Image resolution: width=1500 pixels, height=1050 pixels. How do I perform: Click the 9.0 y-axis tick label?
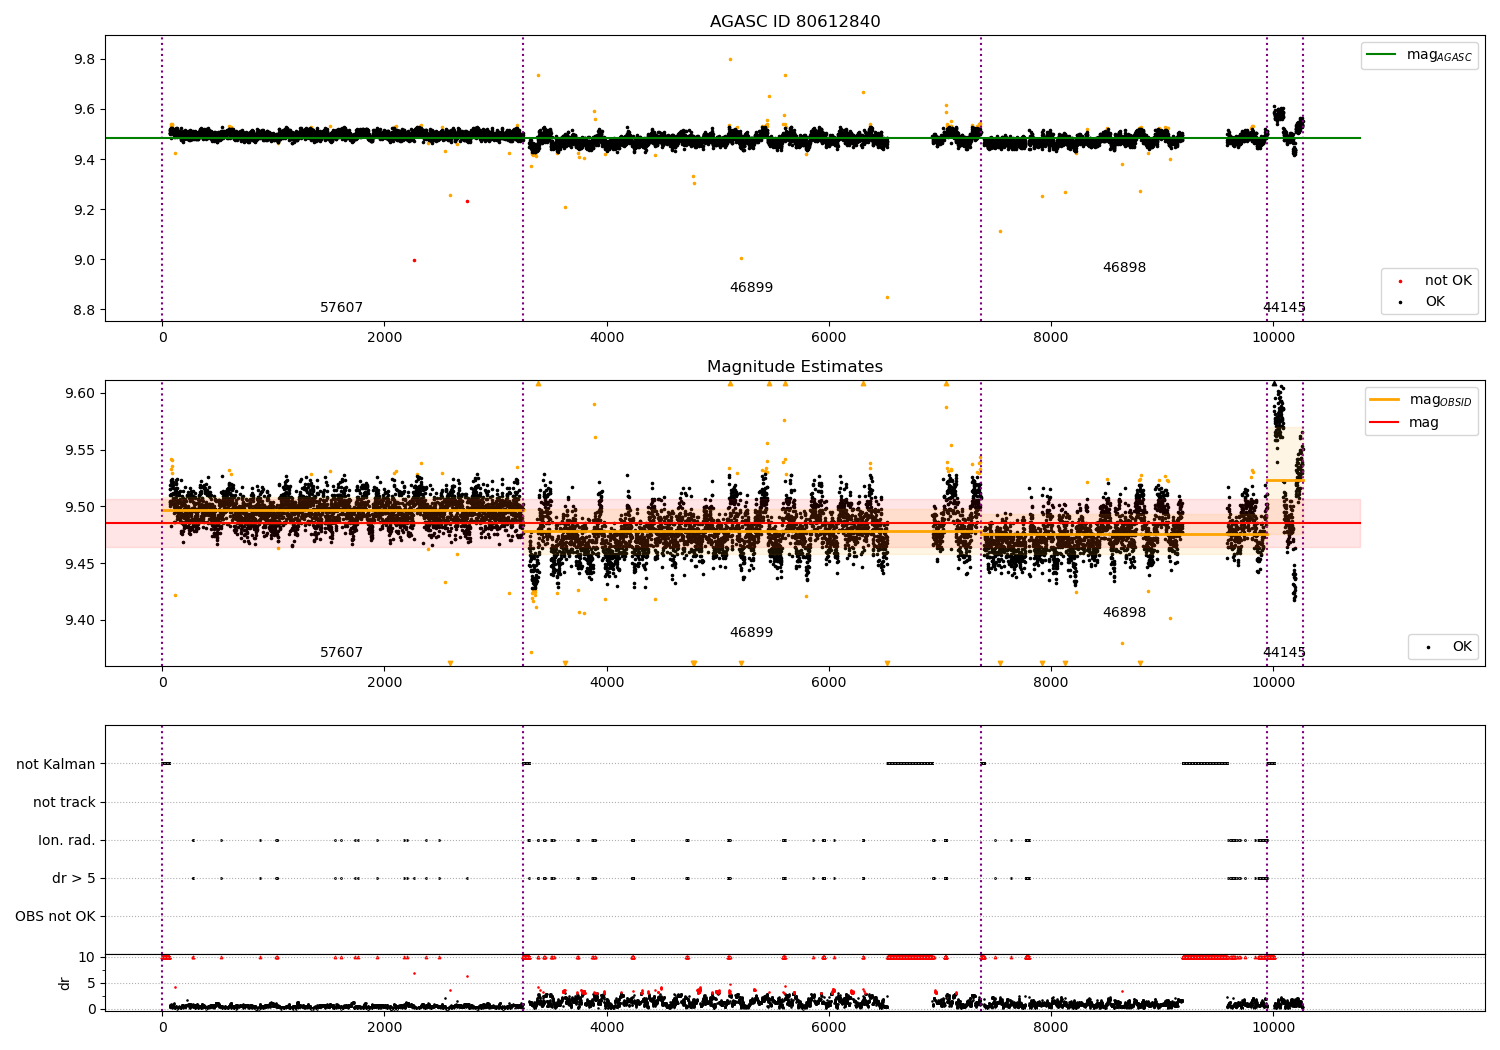point(85,260)
